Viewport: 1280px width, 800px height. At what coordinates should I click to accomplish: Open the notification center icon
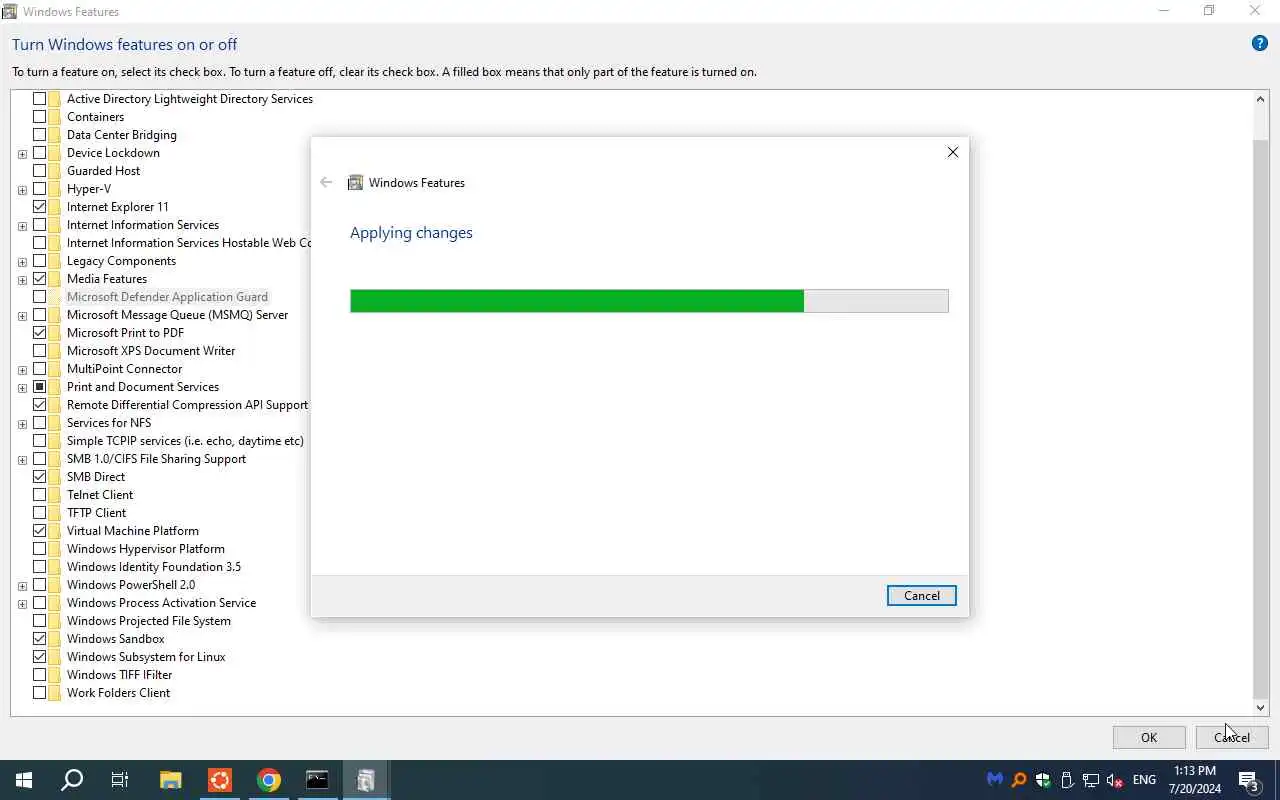tap(1249, 780)
